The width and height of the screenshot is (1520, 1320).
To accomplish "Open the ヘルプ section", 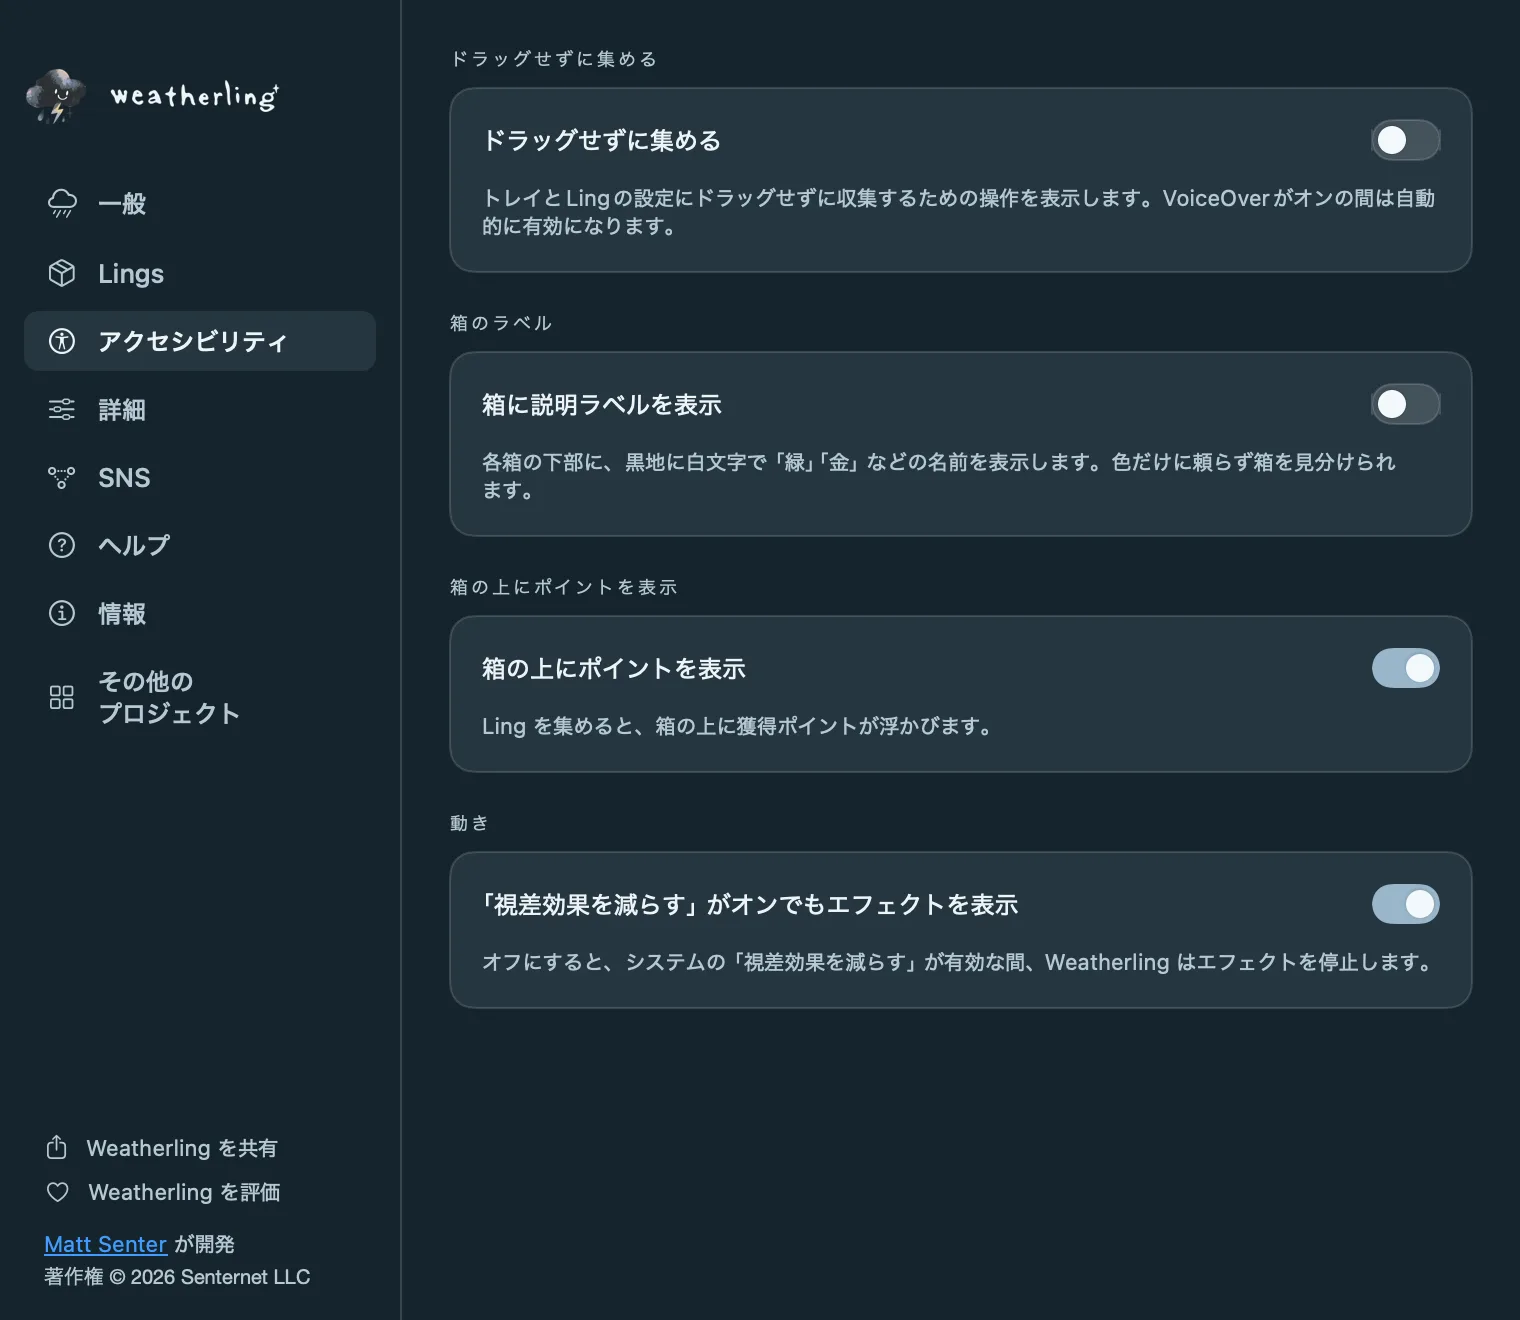I will click(x=200, y=545).
